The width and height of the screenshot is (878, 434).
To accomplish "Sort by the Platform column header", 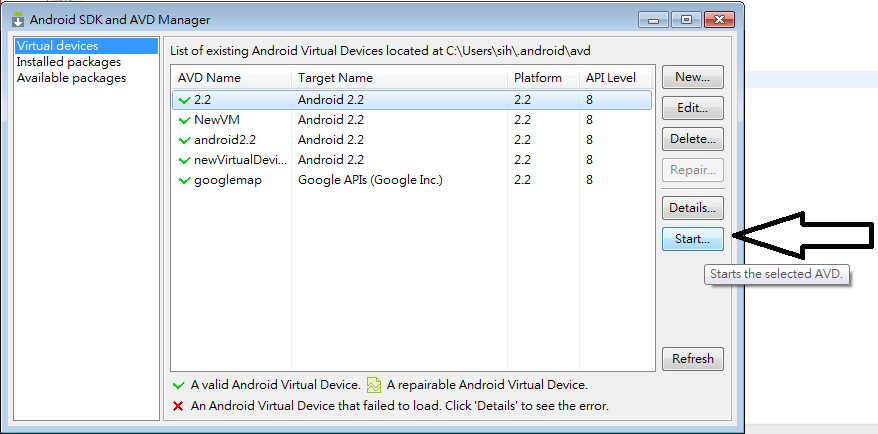I will 543,78.
